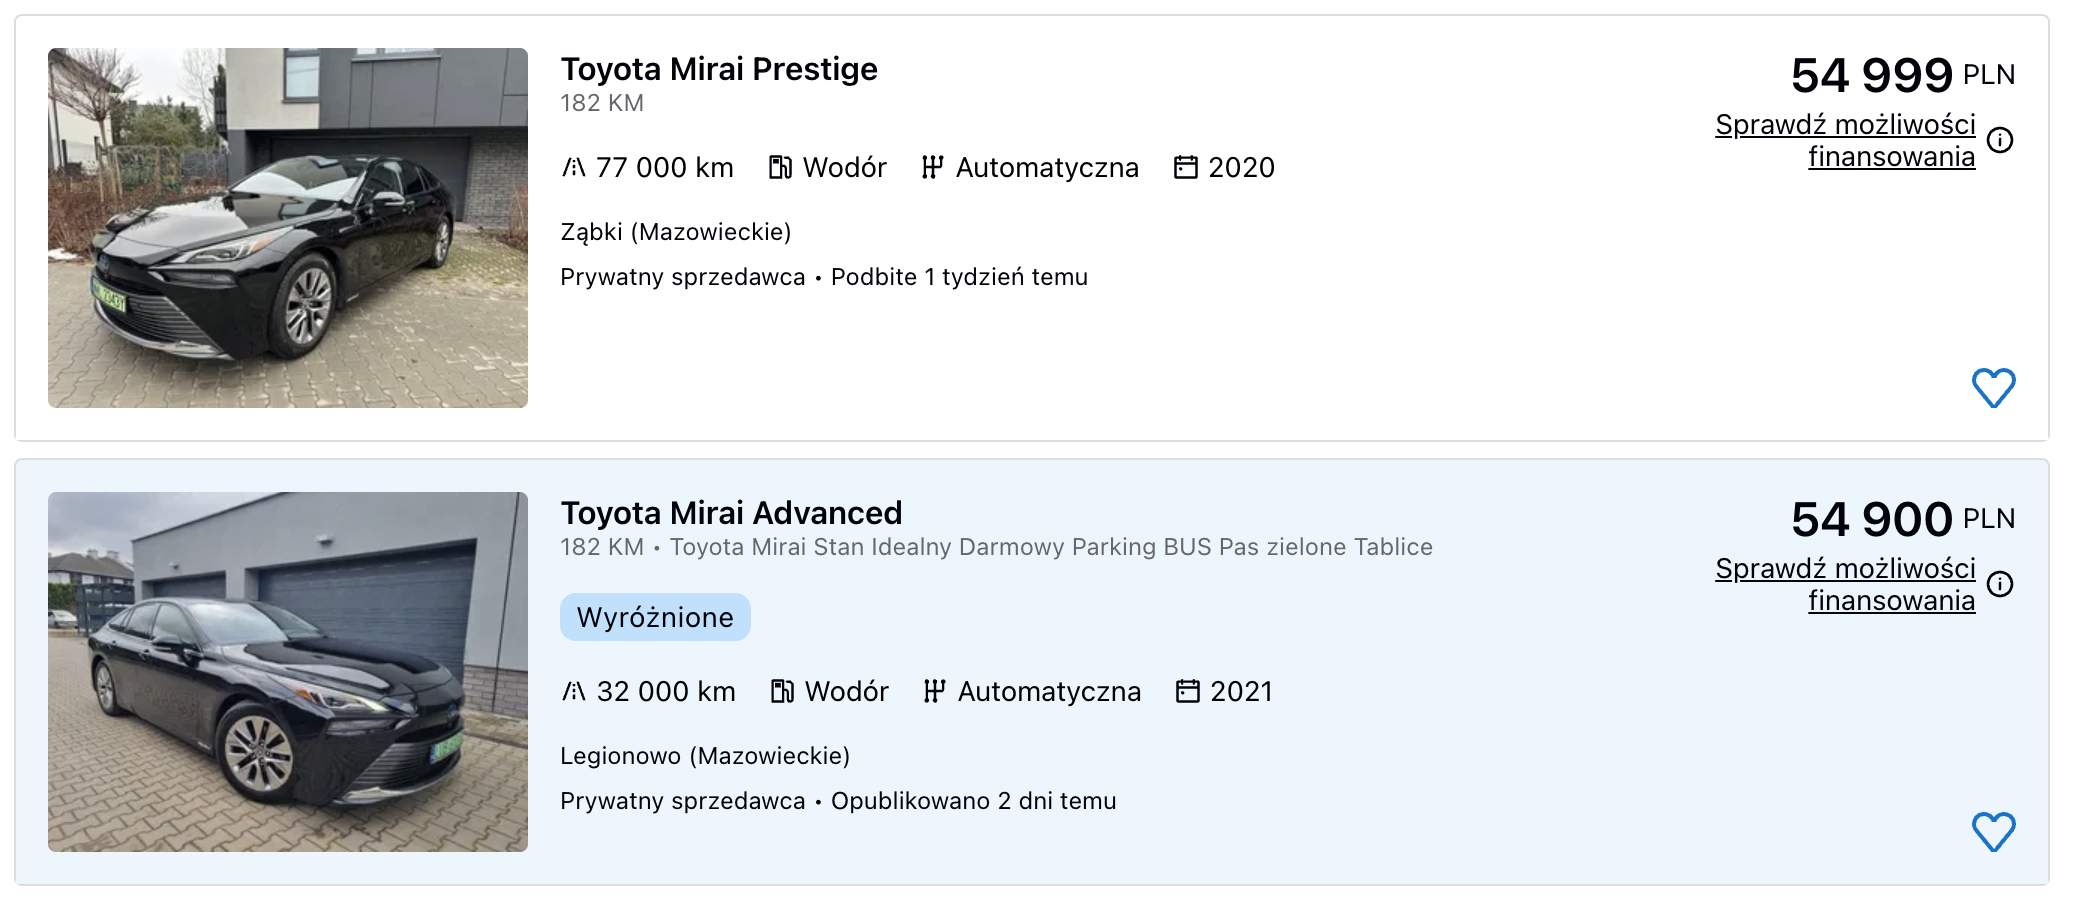Click gearbox icon beside Automatyczna in Advanced listing
This screenshot has height=908, width=2084.
coord(934,691)
